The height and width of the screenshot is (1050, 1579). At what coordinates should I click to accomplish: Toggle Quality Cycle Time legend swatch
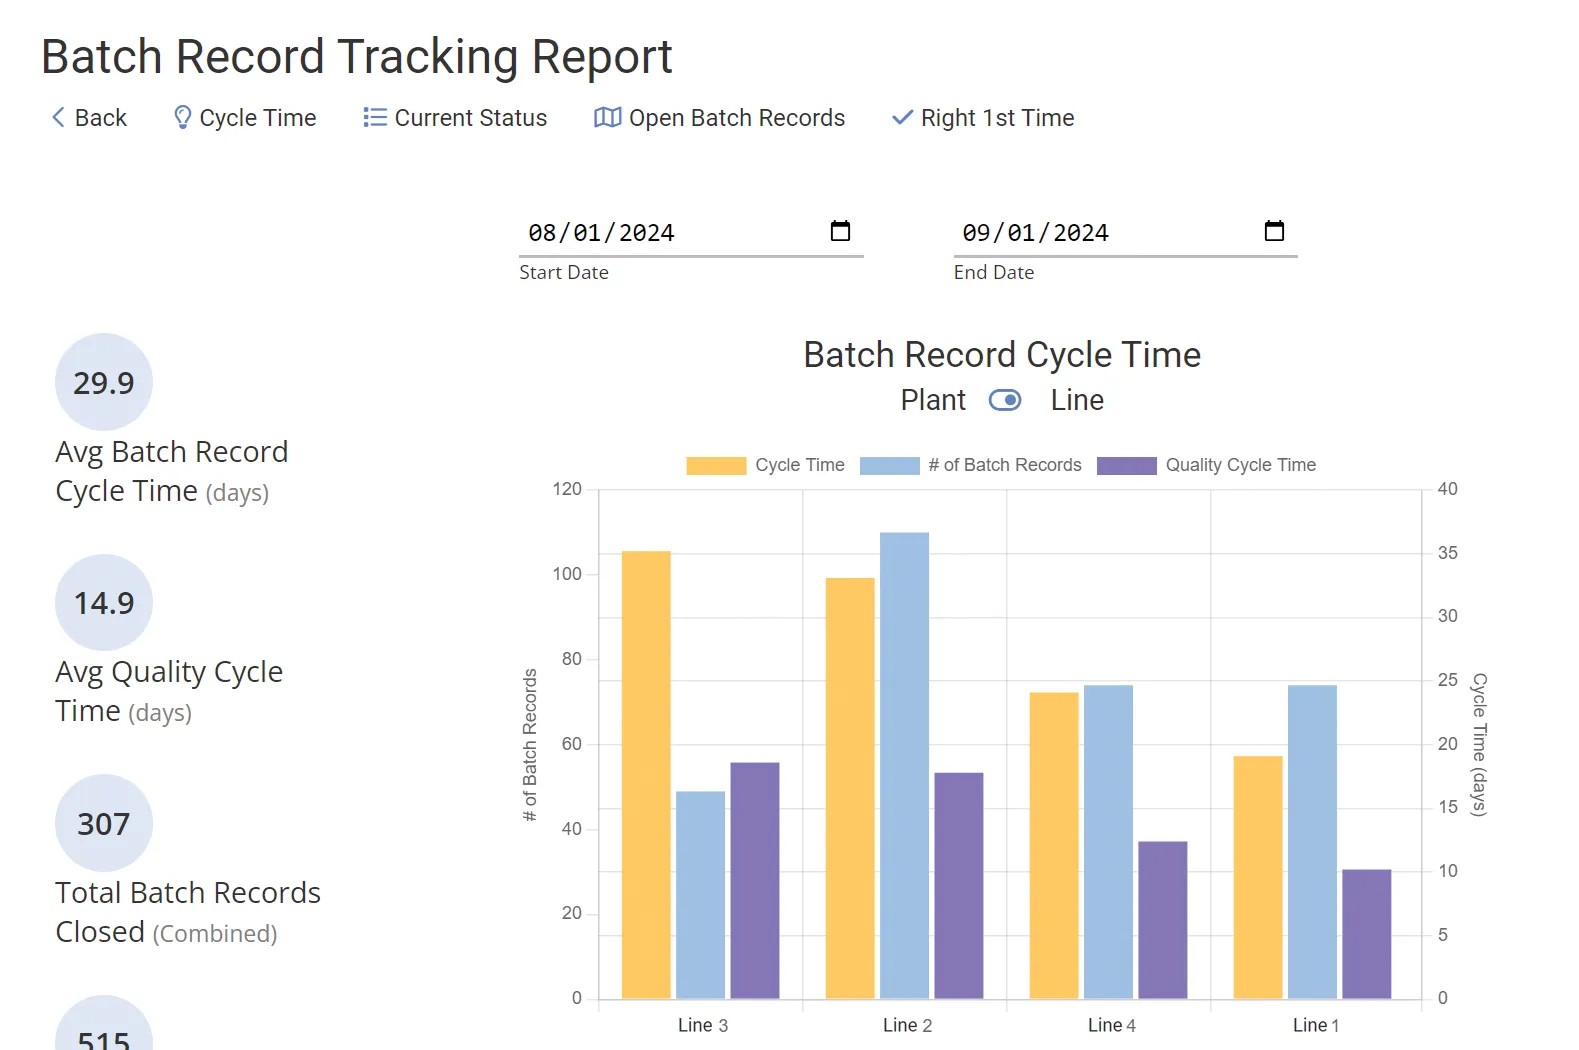pos(1126,466)
